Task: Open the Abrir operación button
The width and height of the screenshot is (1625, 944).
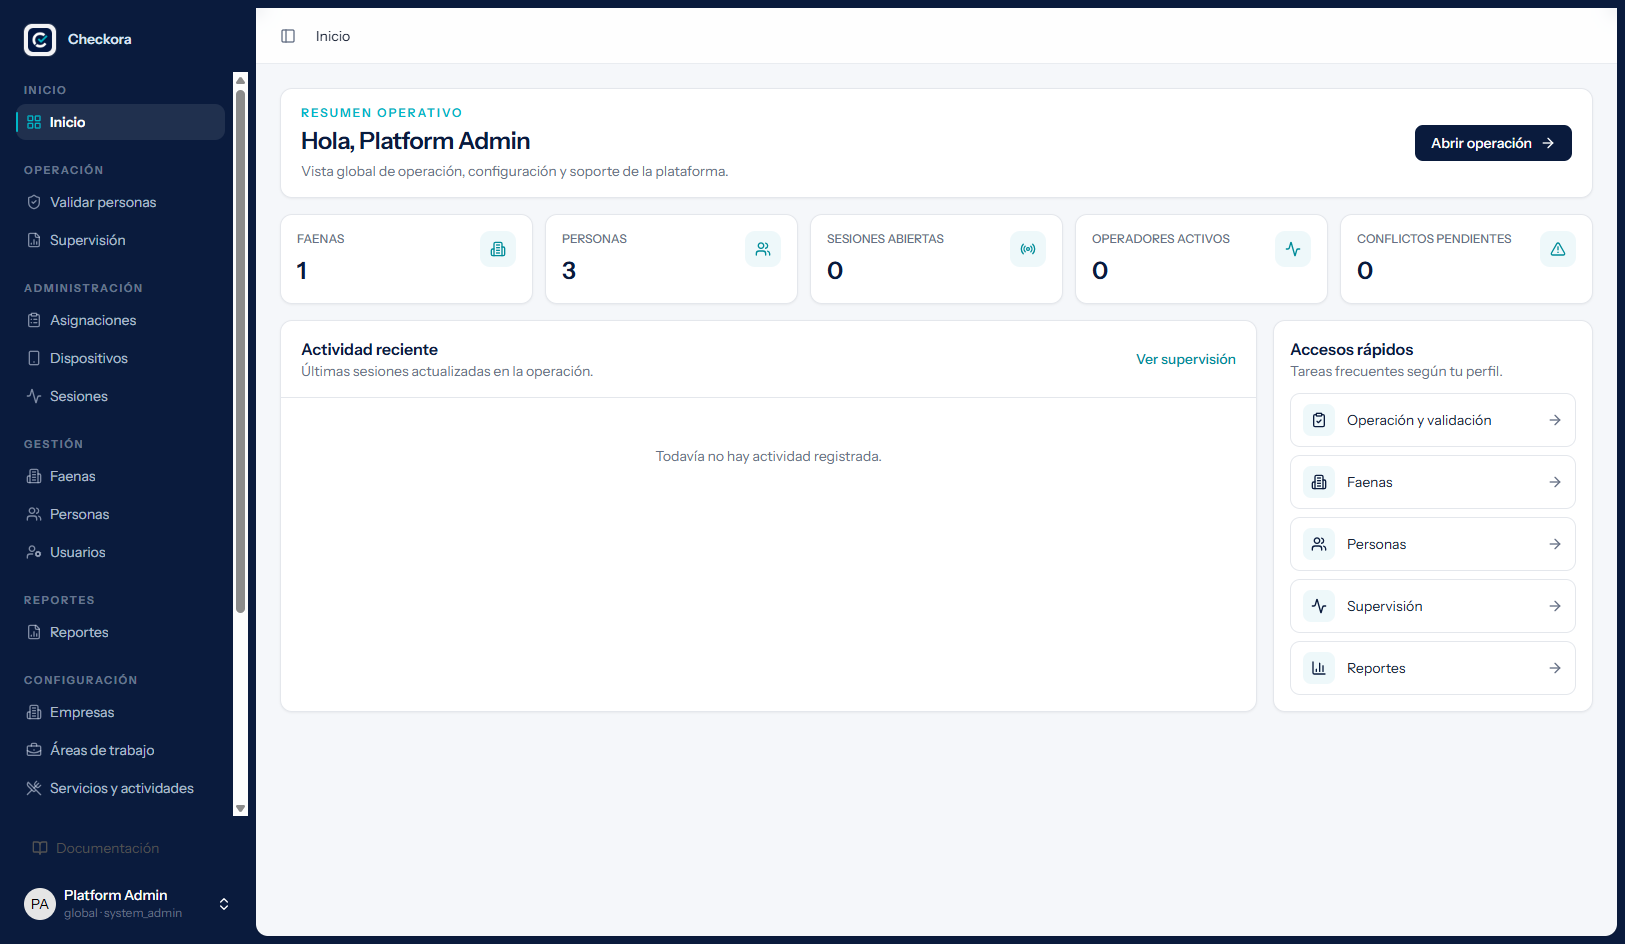Action: pos(1493,143)
